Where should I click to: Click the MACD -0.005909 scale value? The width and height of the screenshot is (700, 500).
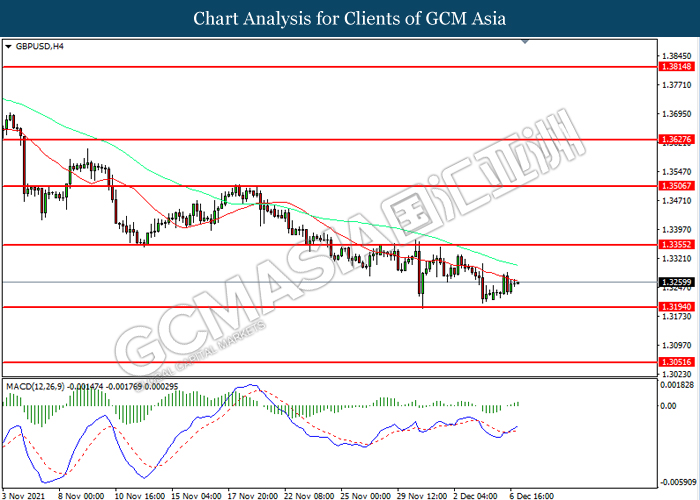[x=678, y=482]
